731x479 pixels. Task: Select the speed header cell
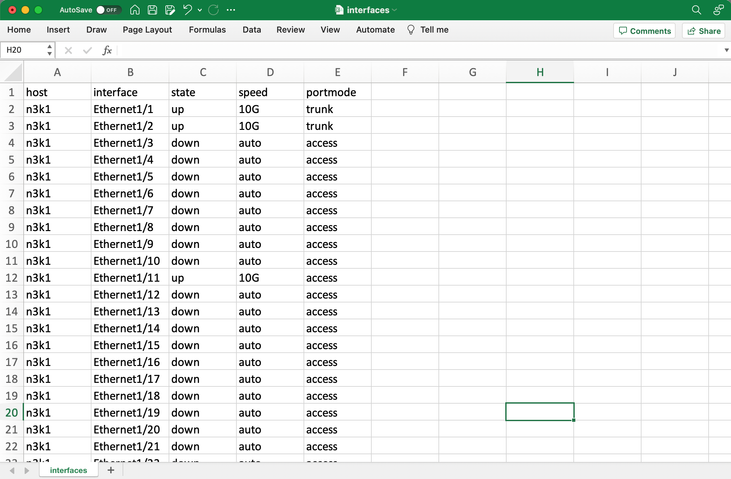[x=270, y=92]
